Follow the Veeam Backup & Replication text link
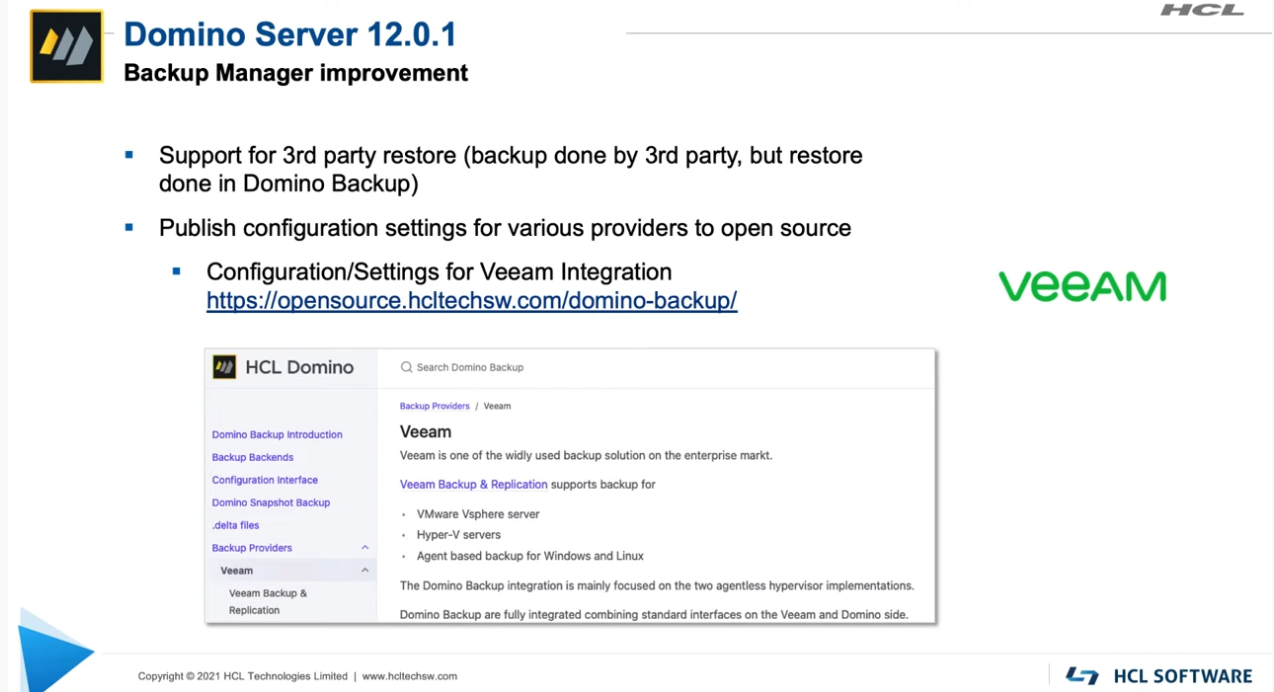 474,484
